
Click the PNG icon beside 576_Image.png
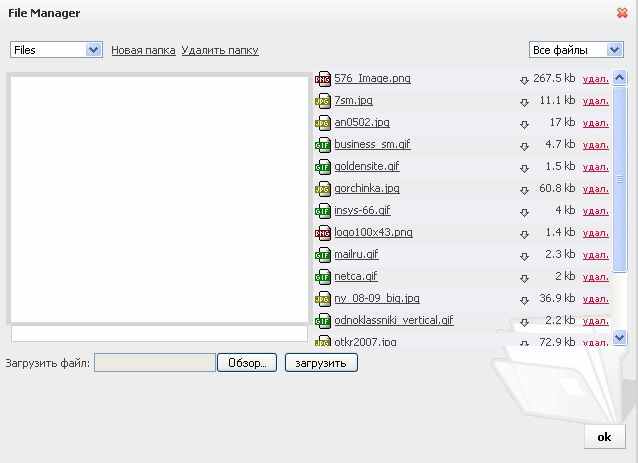pos(323,79)
